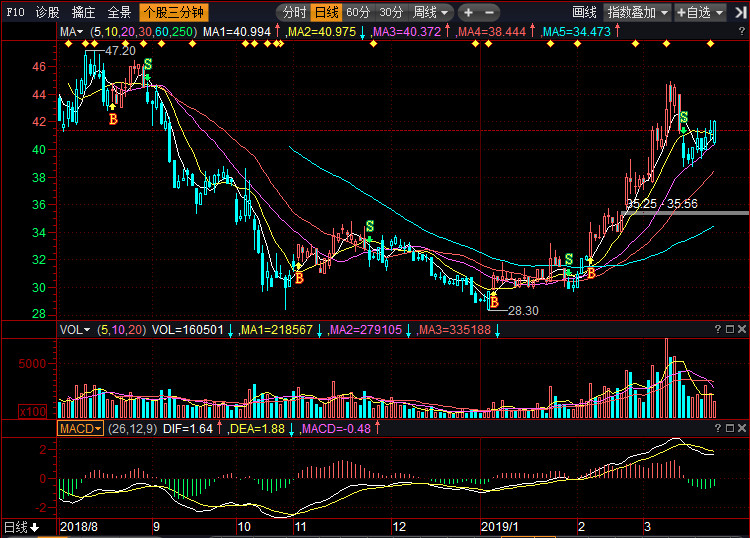Close the VOL indicator panel
The width and height of the screenshot is (750, 538).
coord(742,329)
